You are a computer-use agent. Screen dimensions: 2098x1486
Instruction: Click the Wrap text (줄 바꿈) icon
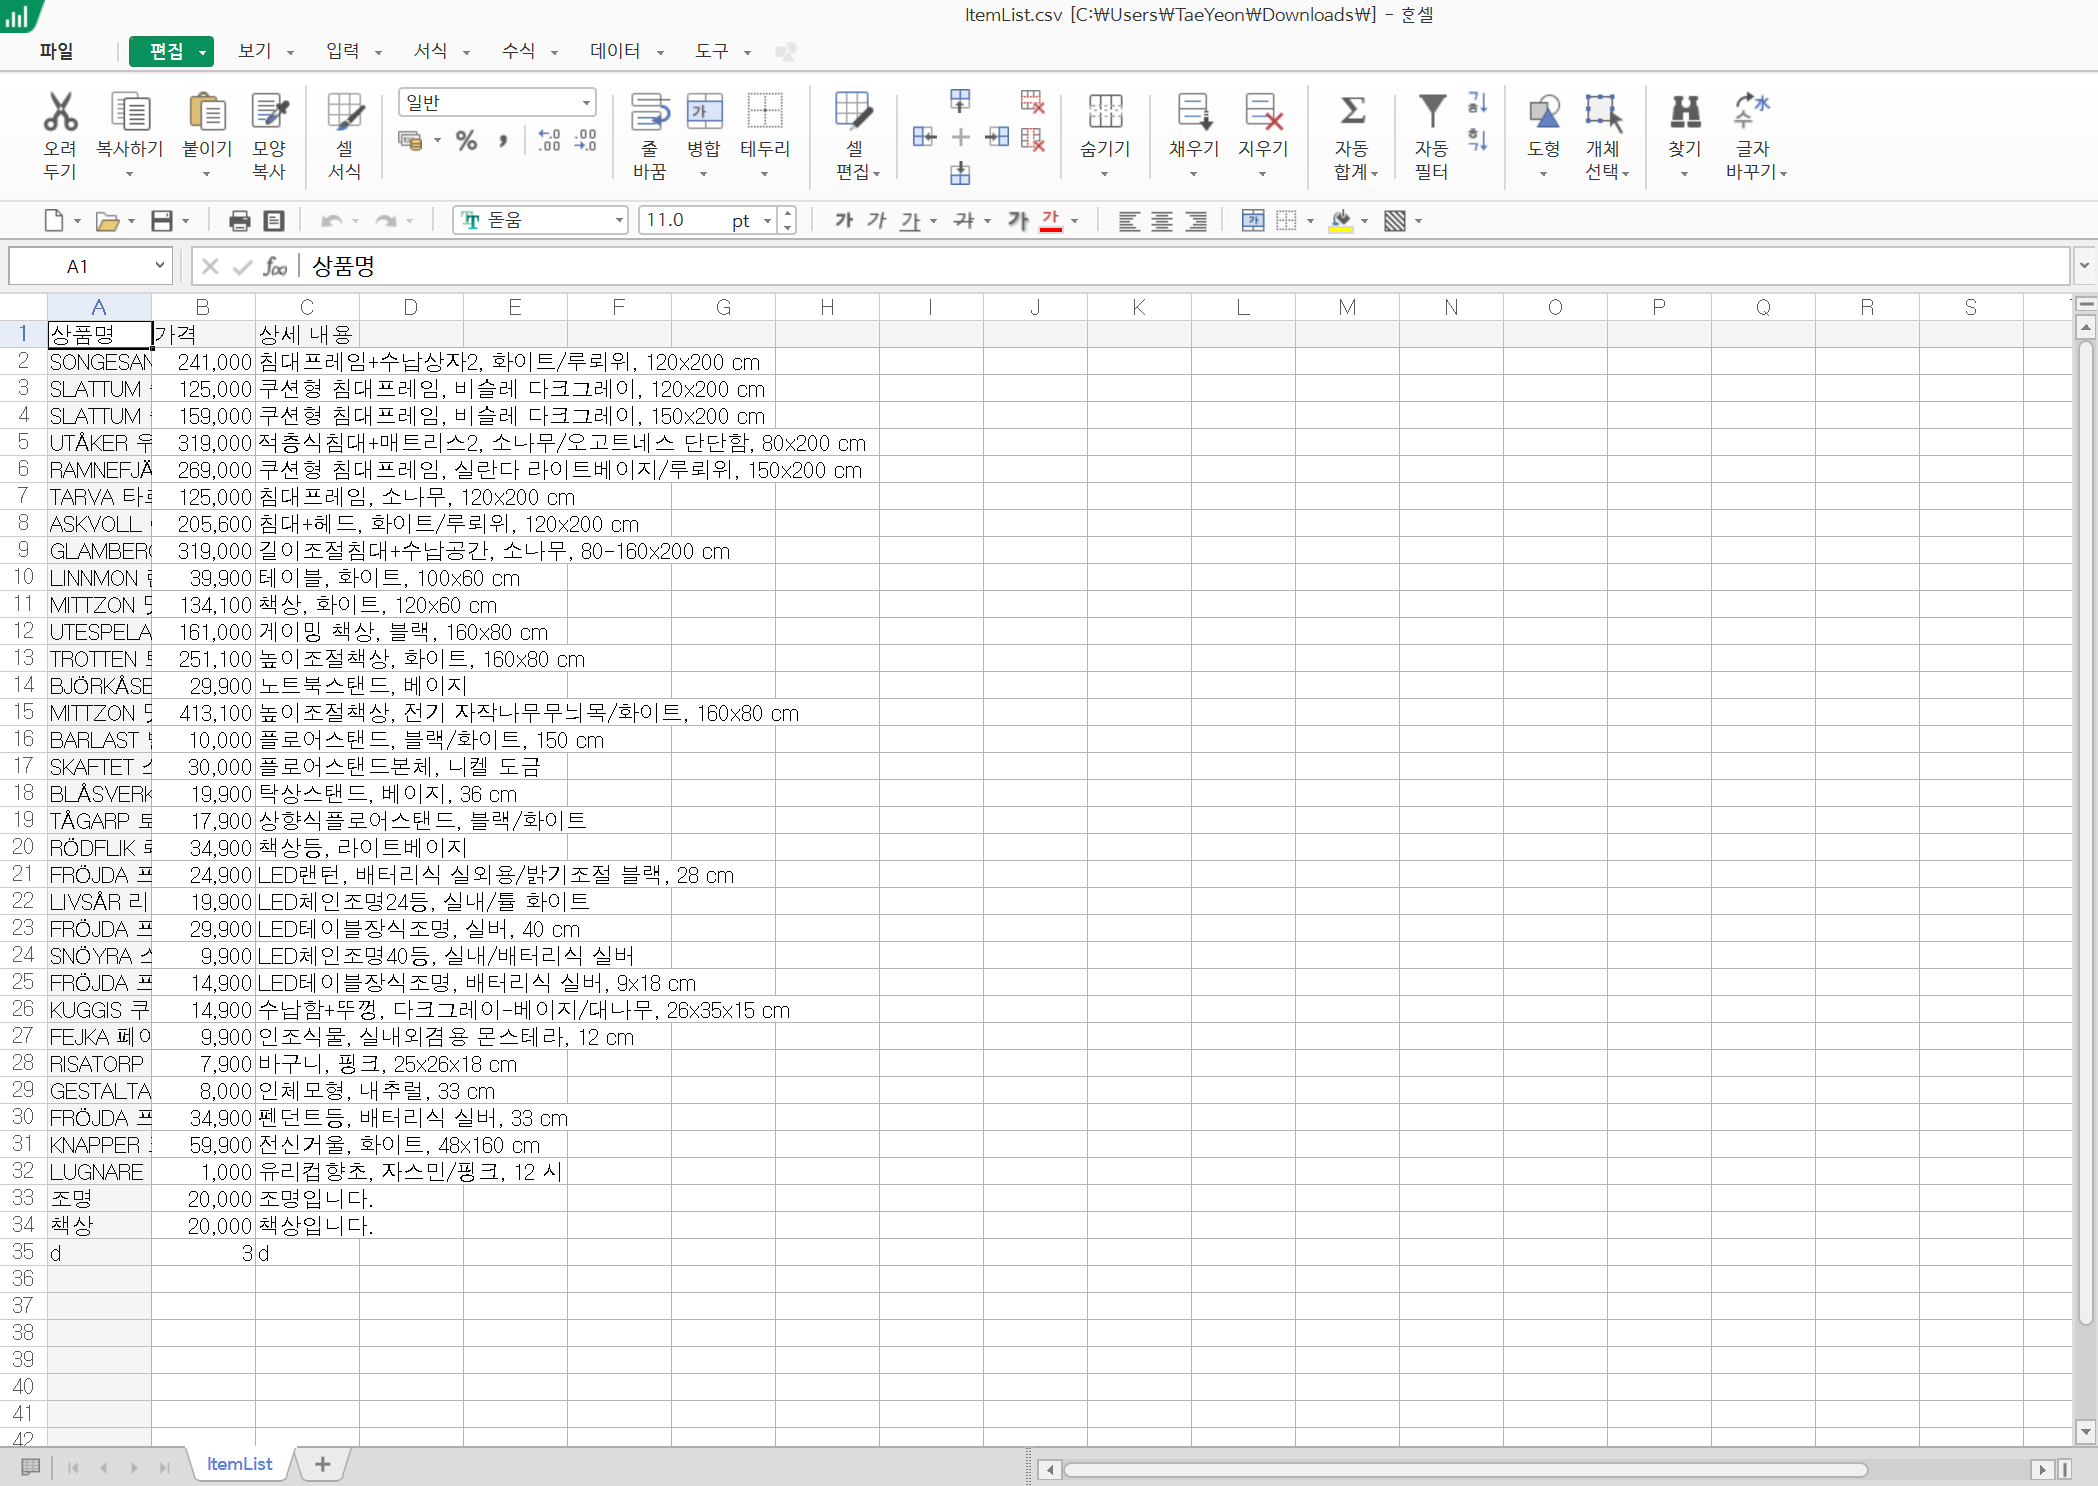649,112
